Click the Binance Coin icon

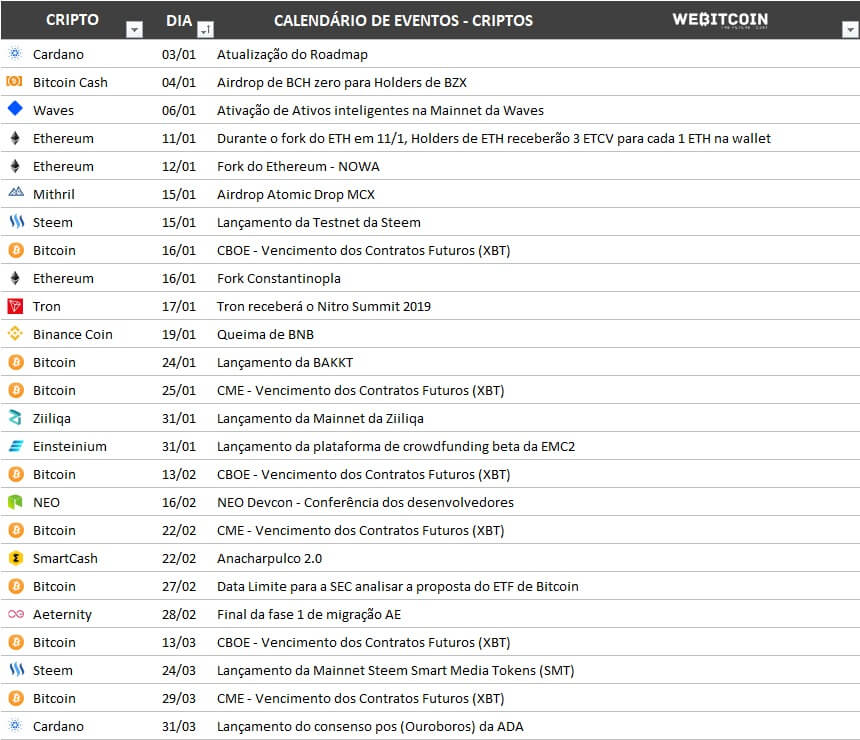(x=15, y=333)
